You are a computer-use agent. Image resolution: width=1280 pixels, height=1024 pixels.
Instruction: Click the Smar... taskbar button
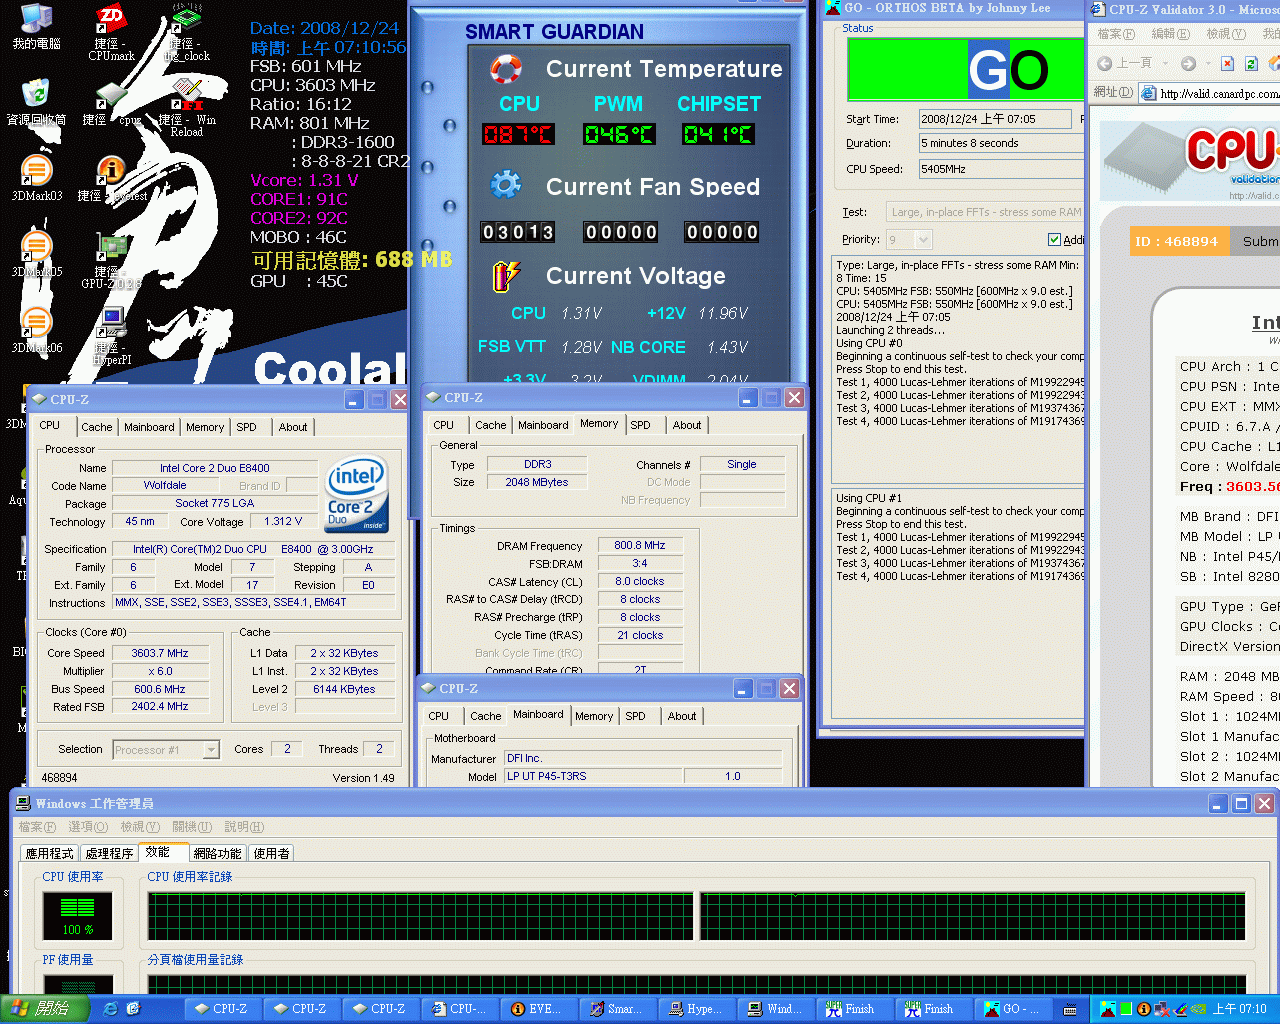[617, 1009]
